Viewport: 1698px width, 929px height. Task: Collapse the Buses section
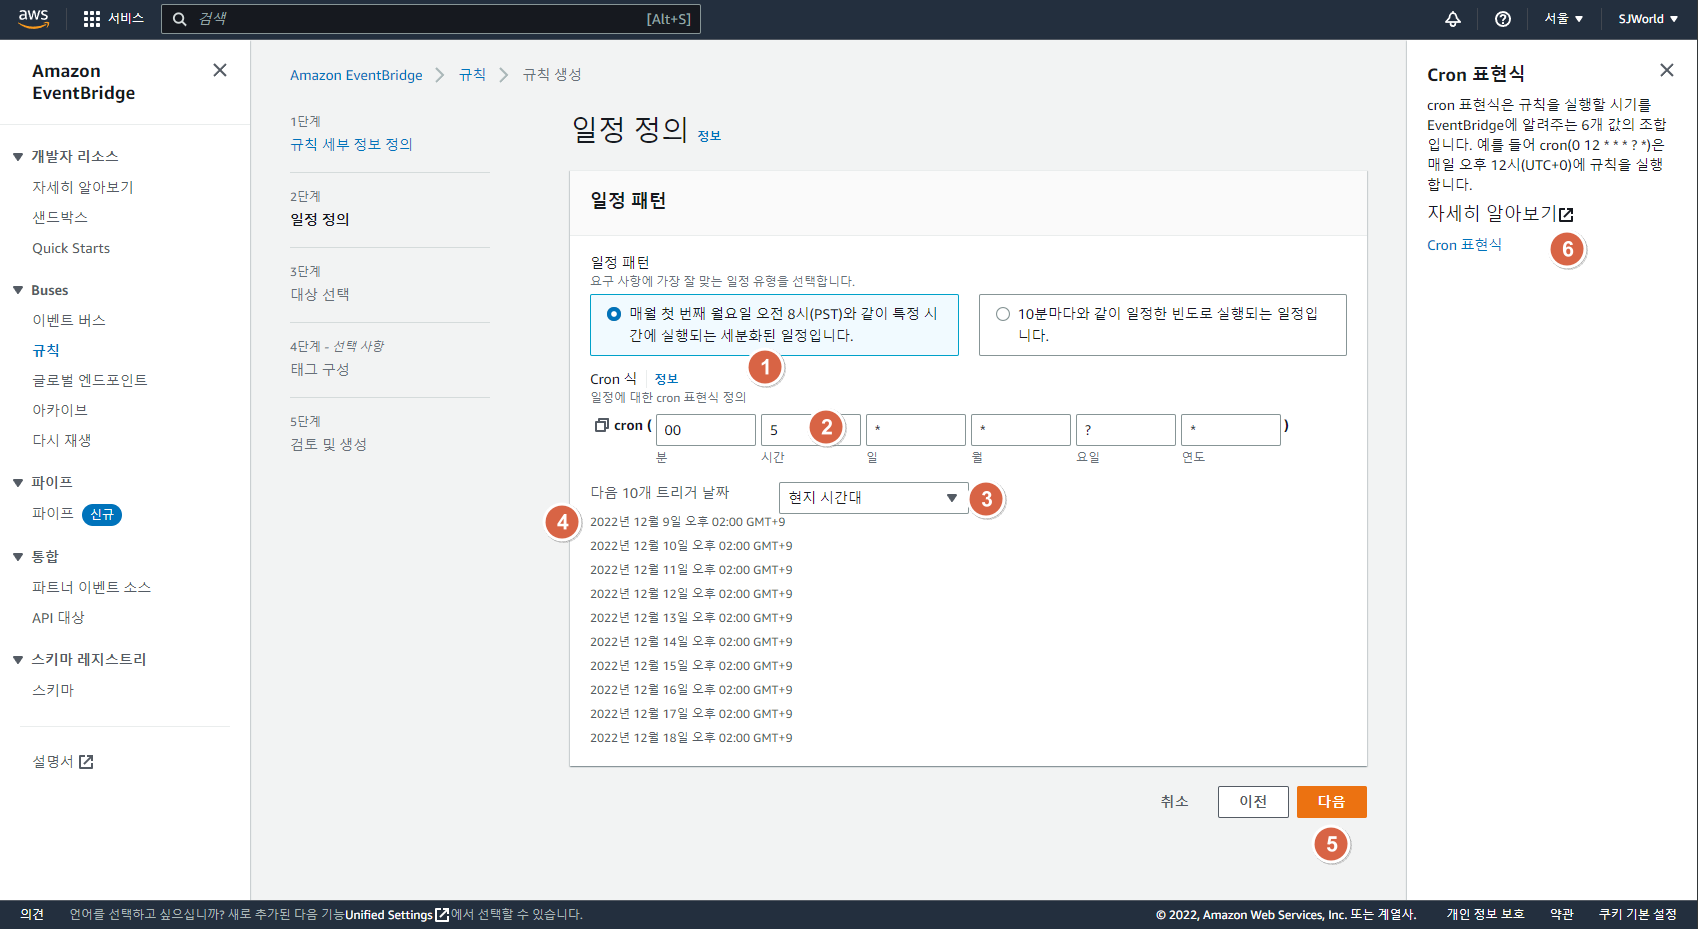point(18,291)
